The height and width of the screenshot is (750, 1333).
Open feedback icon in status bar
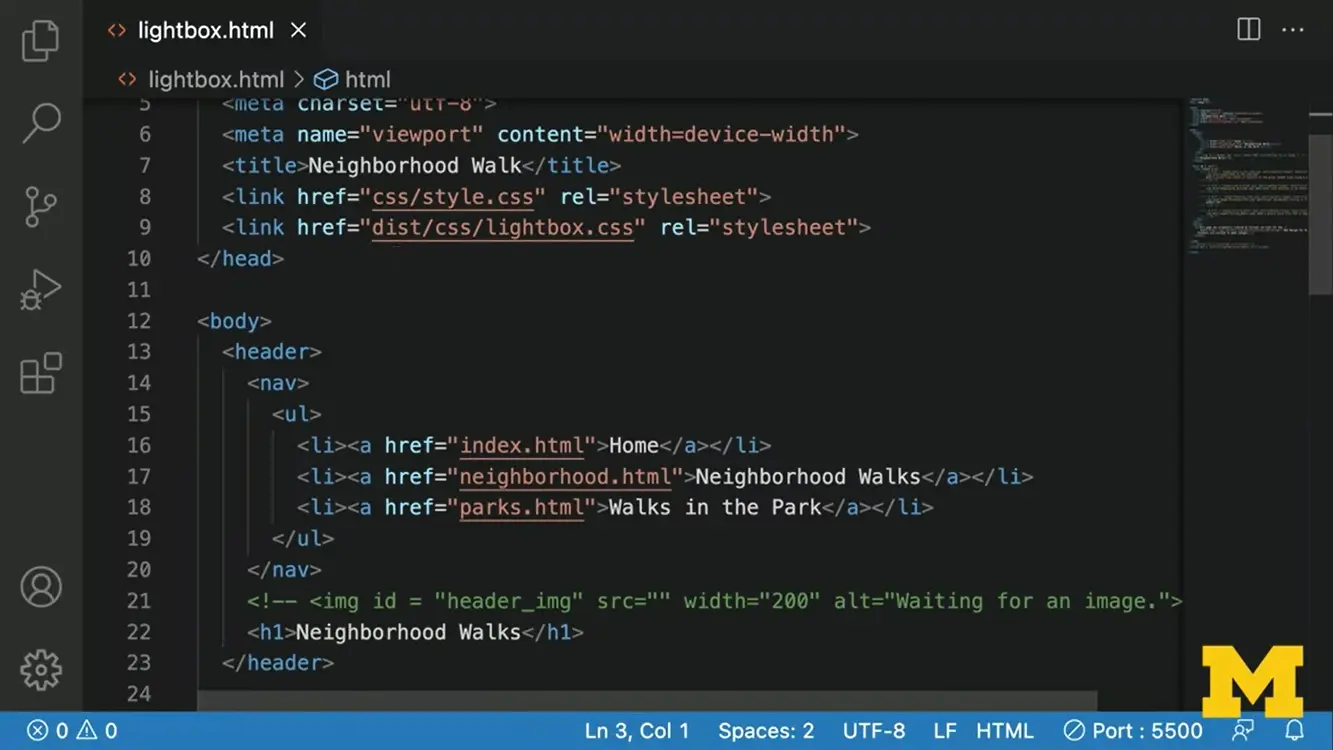(x=1243, y=731)
